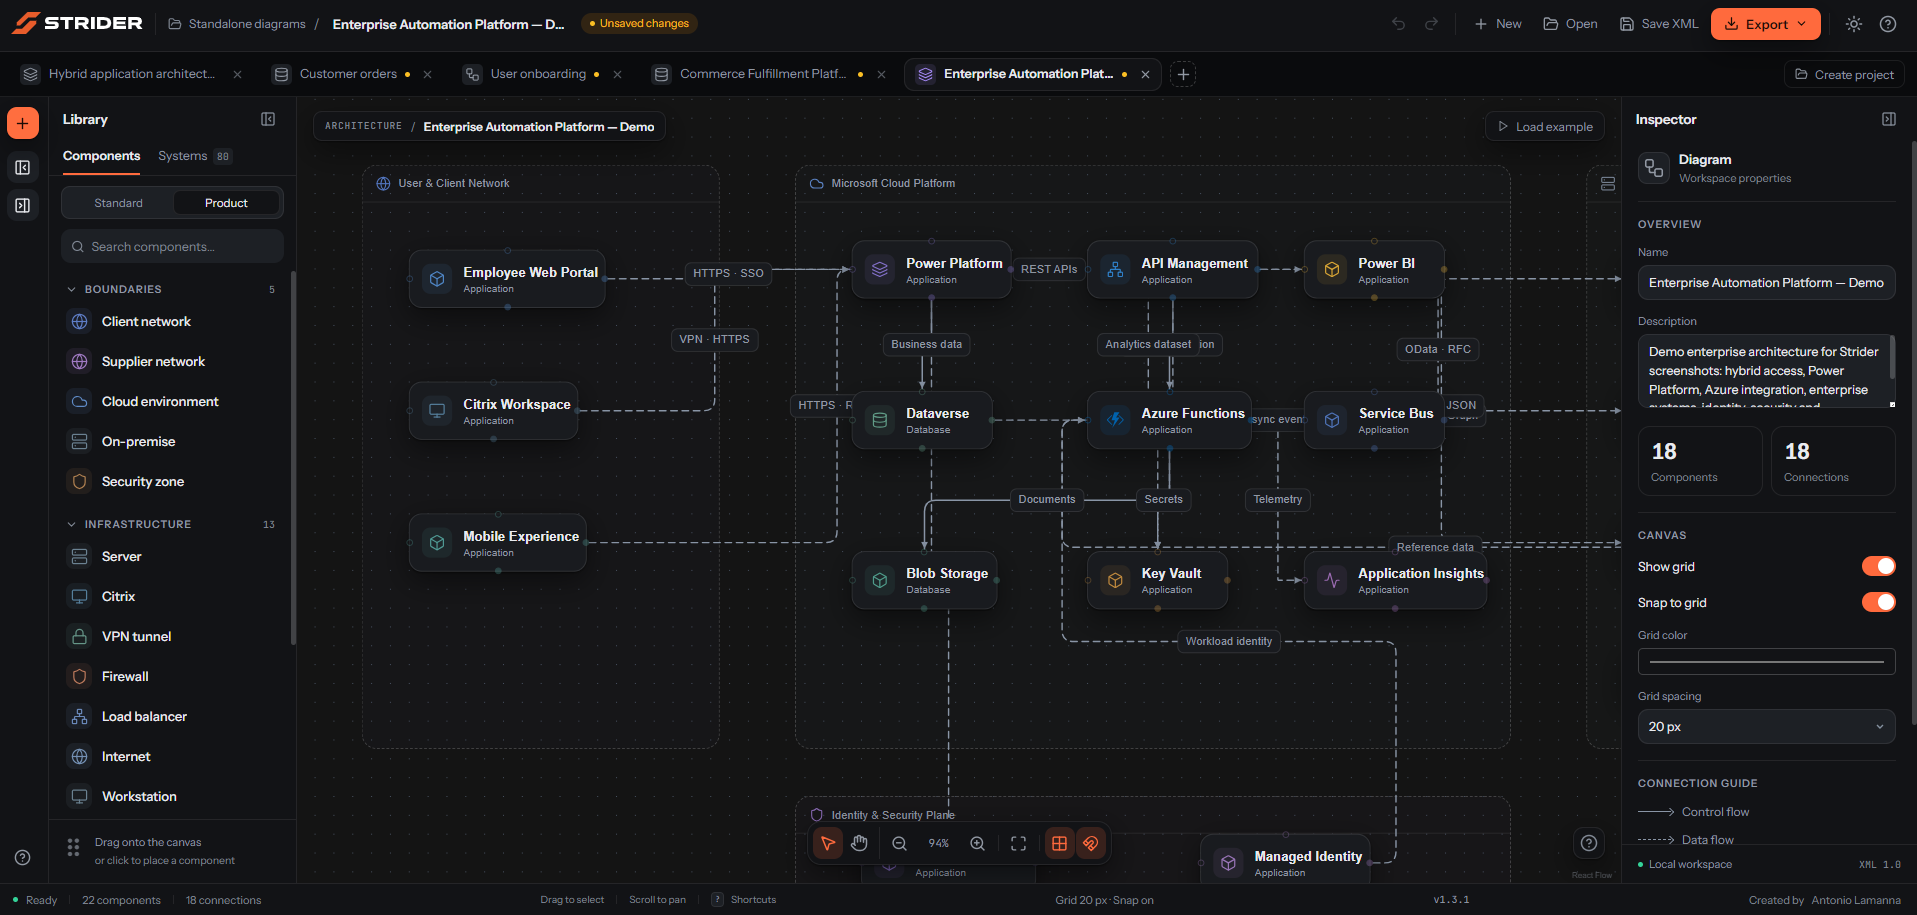Add a new diagram tab
Viewport: 1917px width, 915px height.
click(1183, 74)
